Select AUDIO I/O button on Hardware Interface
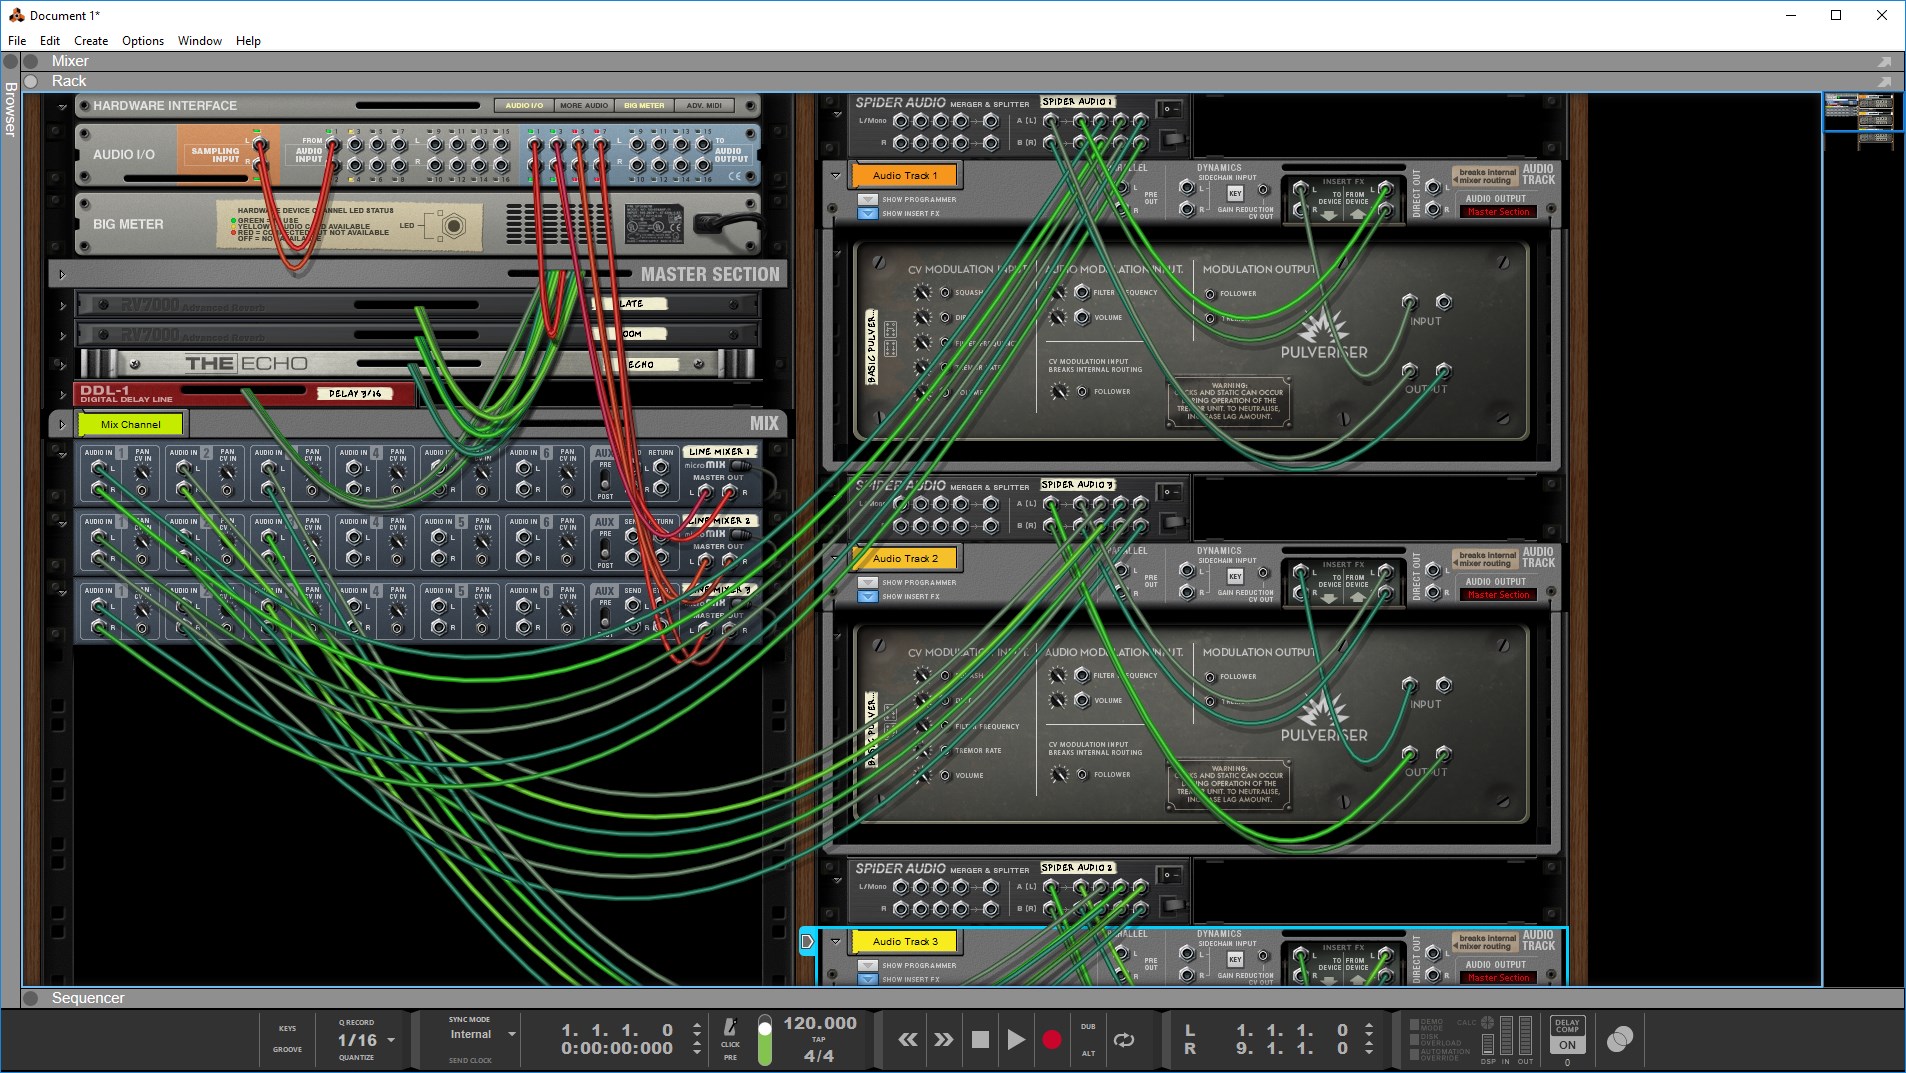This screenshot has width=1906, height=1073. pos(524,105)
